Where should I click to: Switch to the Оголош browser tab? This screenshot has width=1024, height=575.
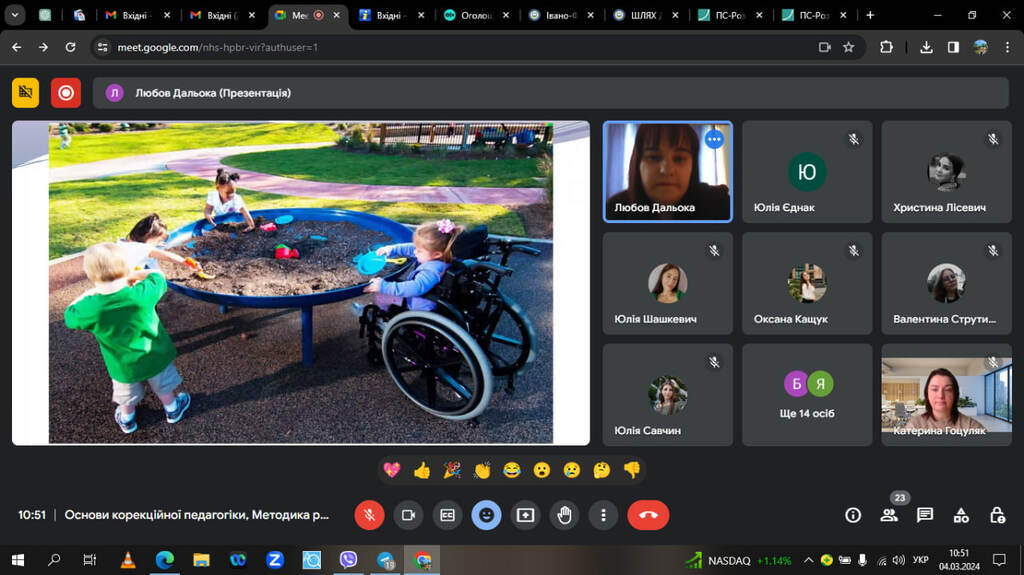pyautogui.click(x=476, y=15)
